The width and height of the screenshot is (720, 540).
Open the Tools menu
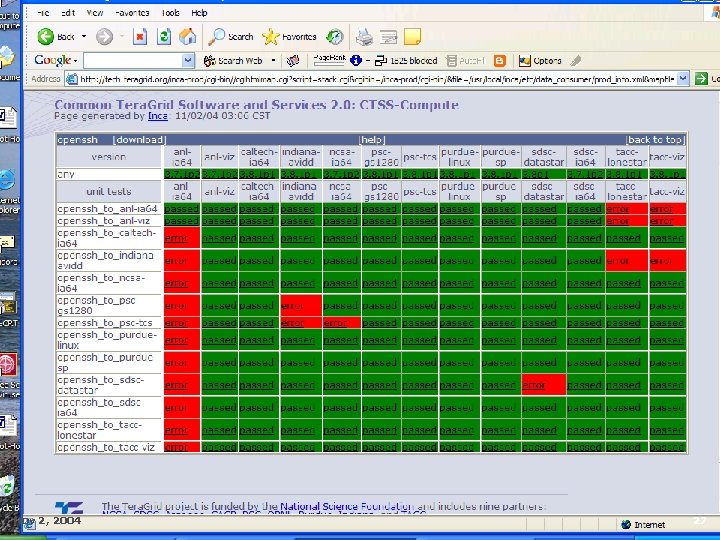click(x=170, y=13)
